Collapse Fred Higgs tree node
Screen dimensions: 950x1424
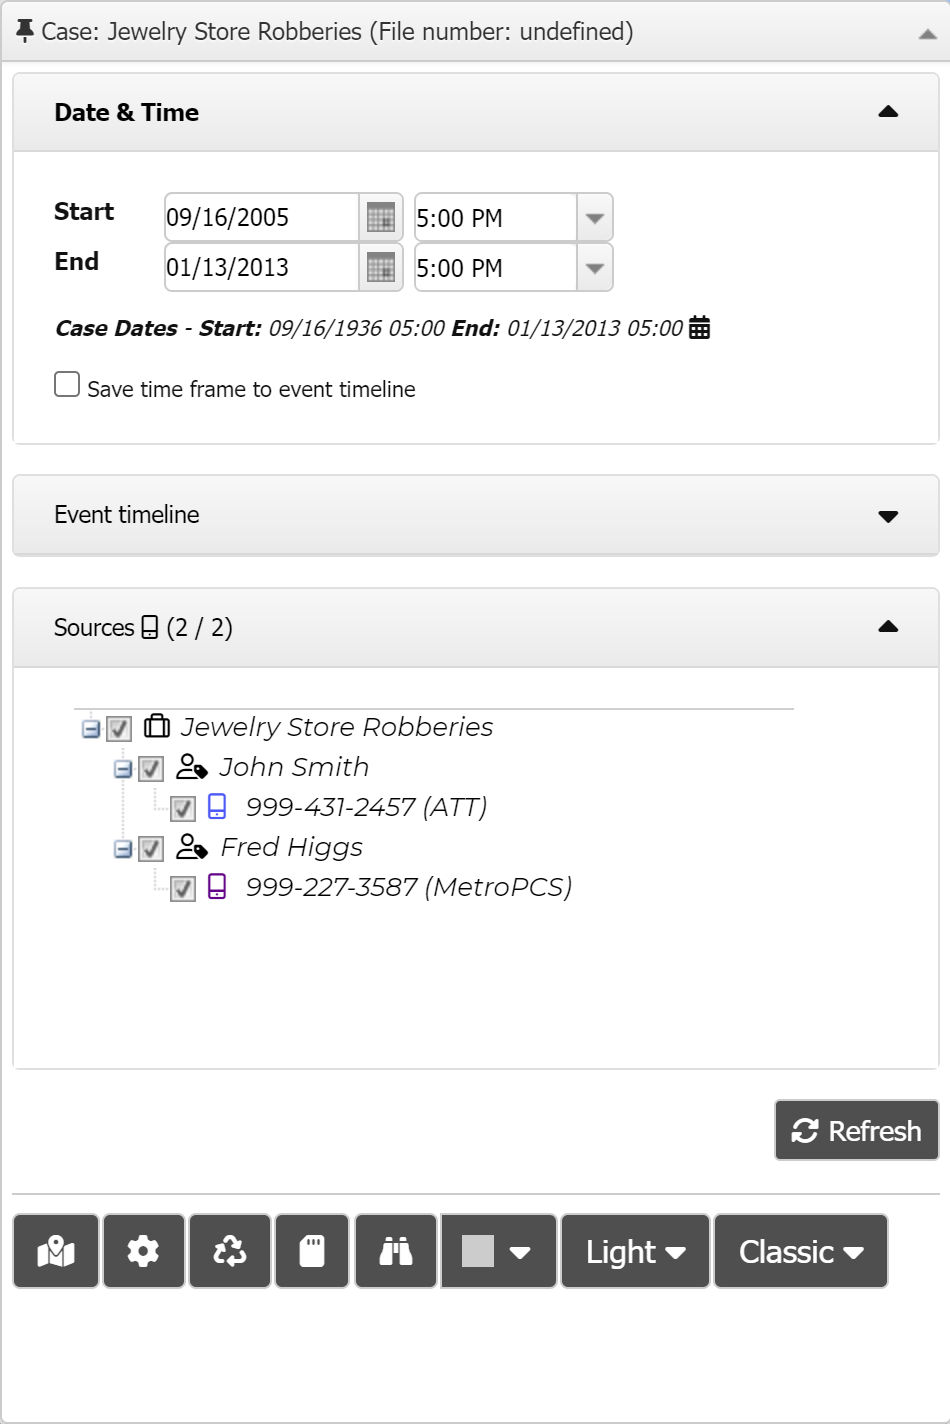[123, 849]
